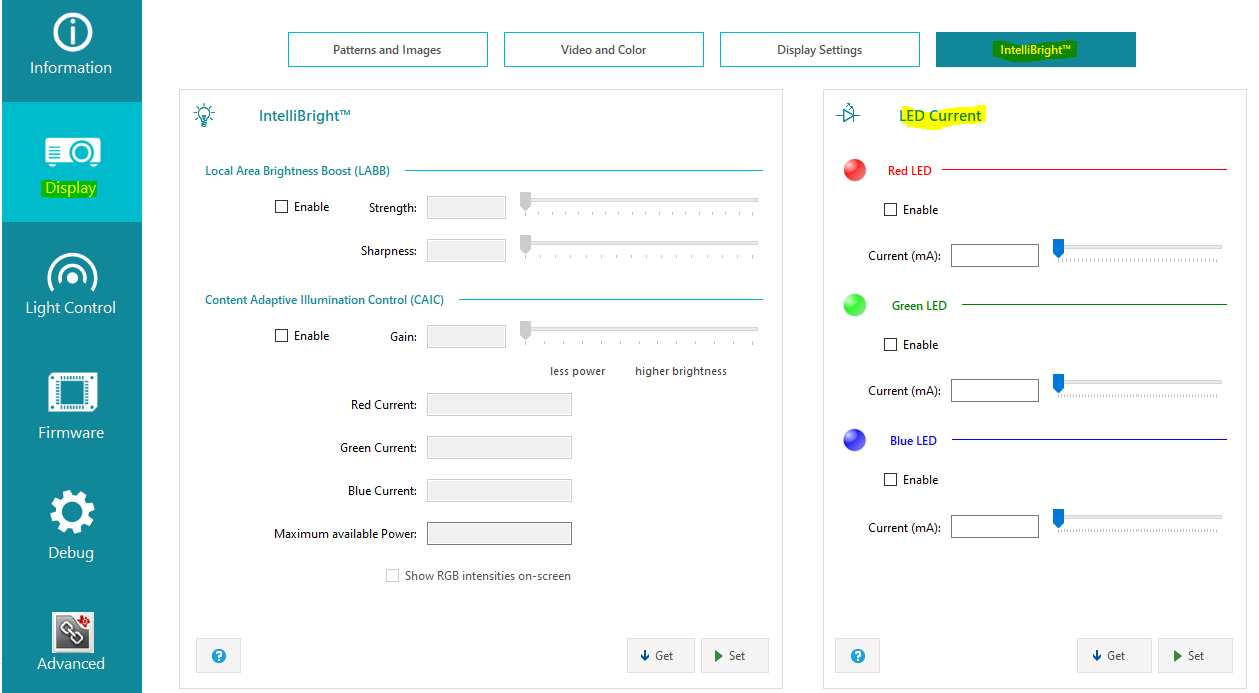Image resolution: width=1259 pixels, height=693 pixels.
Task: Click the blue LED indicator ball
Action: pos(854,440)
